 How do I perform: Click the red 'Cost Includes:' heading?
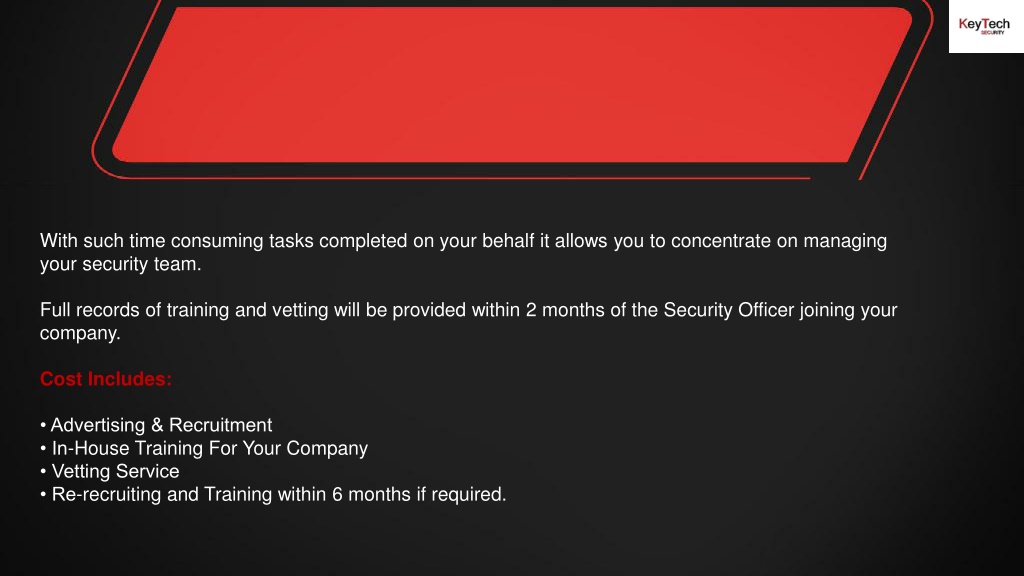tap(106, 379)
